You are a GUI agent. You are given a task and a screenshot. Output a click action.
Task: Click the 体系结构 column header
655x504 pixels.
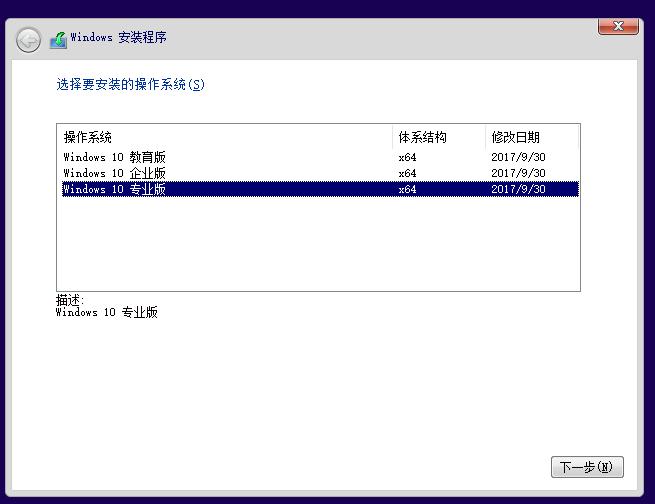coord(439,137)
